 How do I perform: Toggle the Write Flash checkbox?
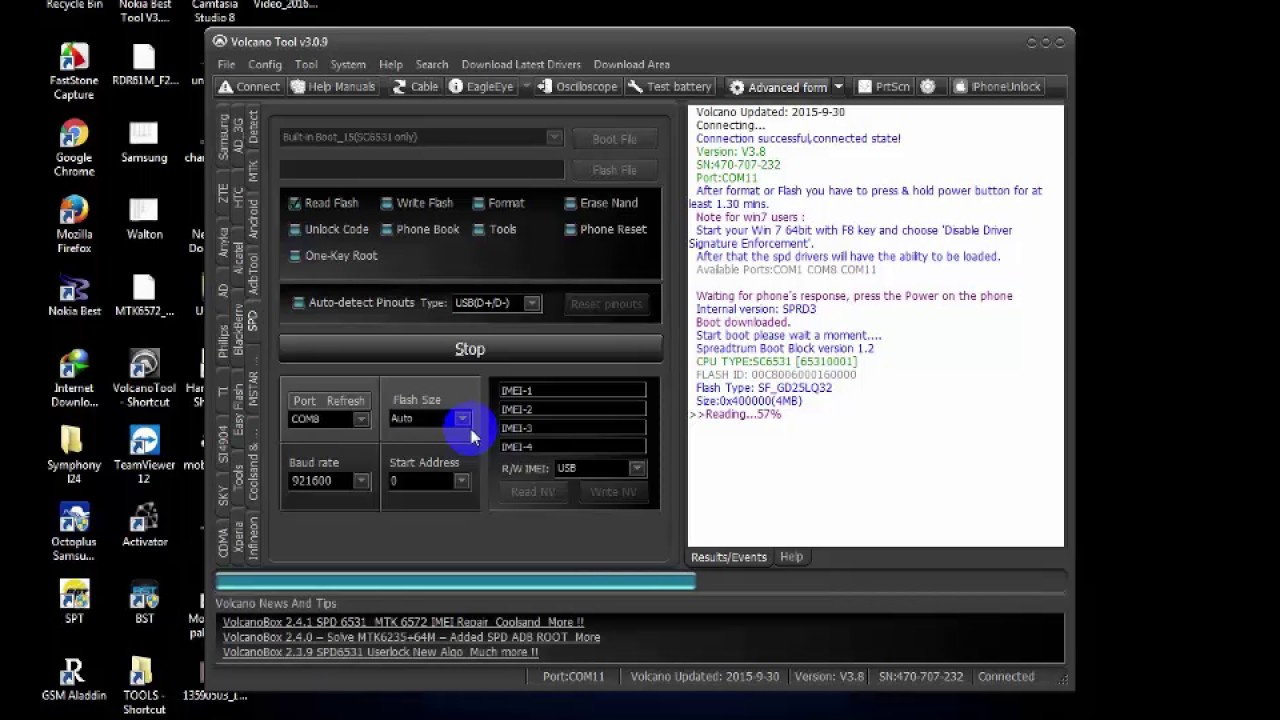[387, 203]
